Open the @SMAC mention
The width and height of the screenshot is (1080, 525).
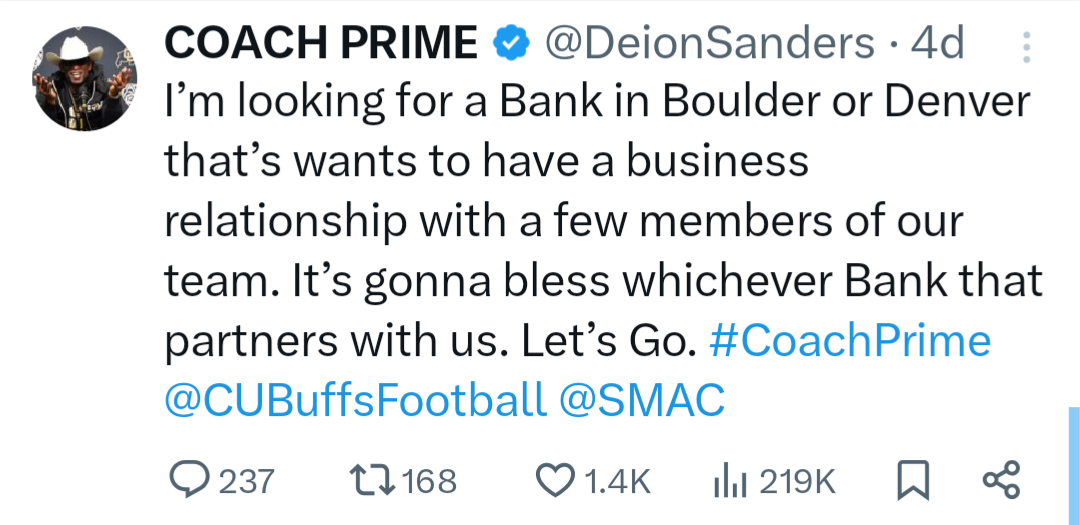(x=641, y=400)
